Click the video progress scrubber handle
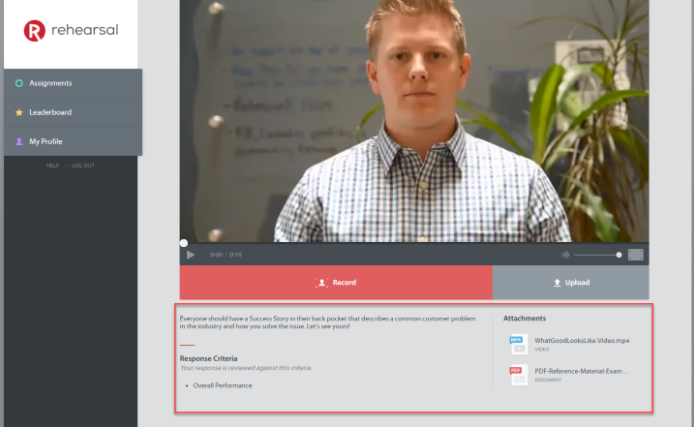The width and height of the screenshot is (694, 427). pyautogui.click(x=184, y=243)
